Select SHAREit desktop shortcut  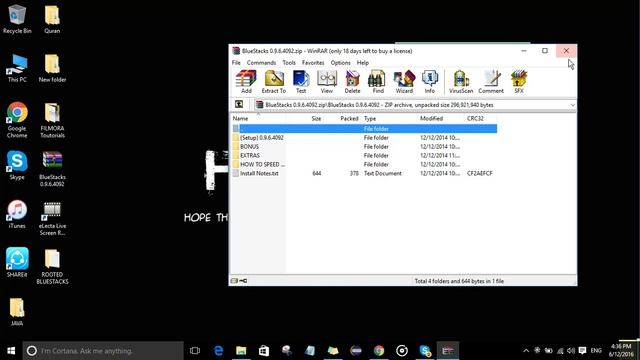pyautogui.click(x=17, y=262)
